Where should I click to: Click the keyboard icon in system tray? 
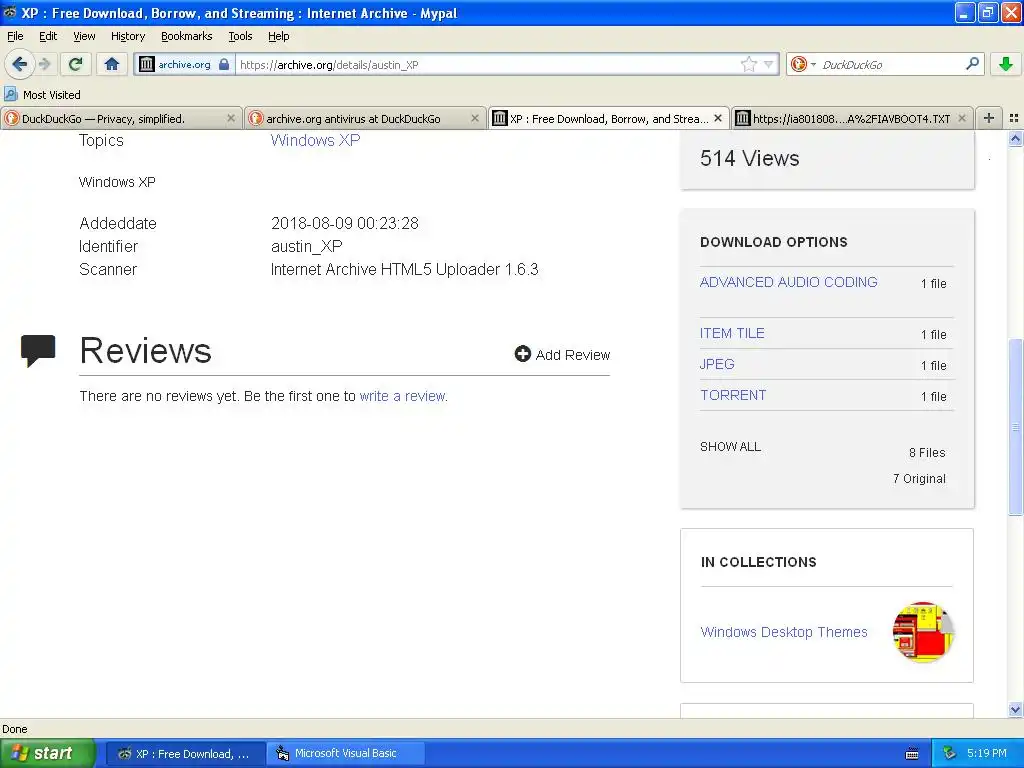click(x=912, y=754)
